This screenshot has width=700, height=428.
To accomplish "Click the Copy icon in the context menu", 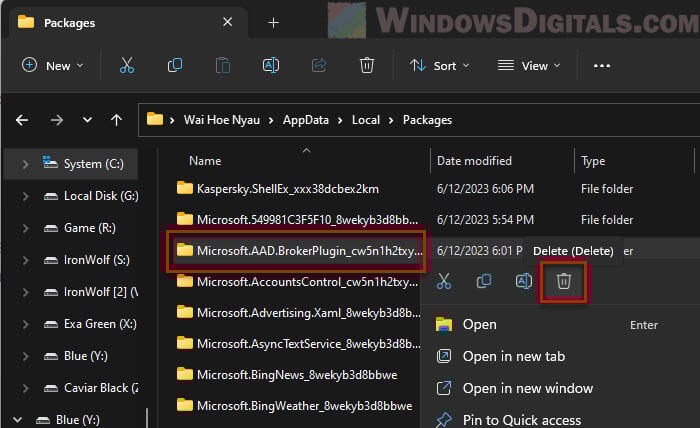I will 483,281.
